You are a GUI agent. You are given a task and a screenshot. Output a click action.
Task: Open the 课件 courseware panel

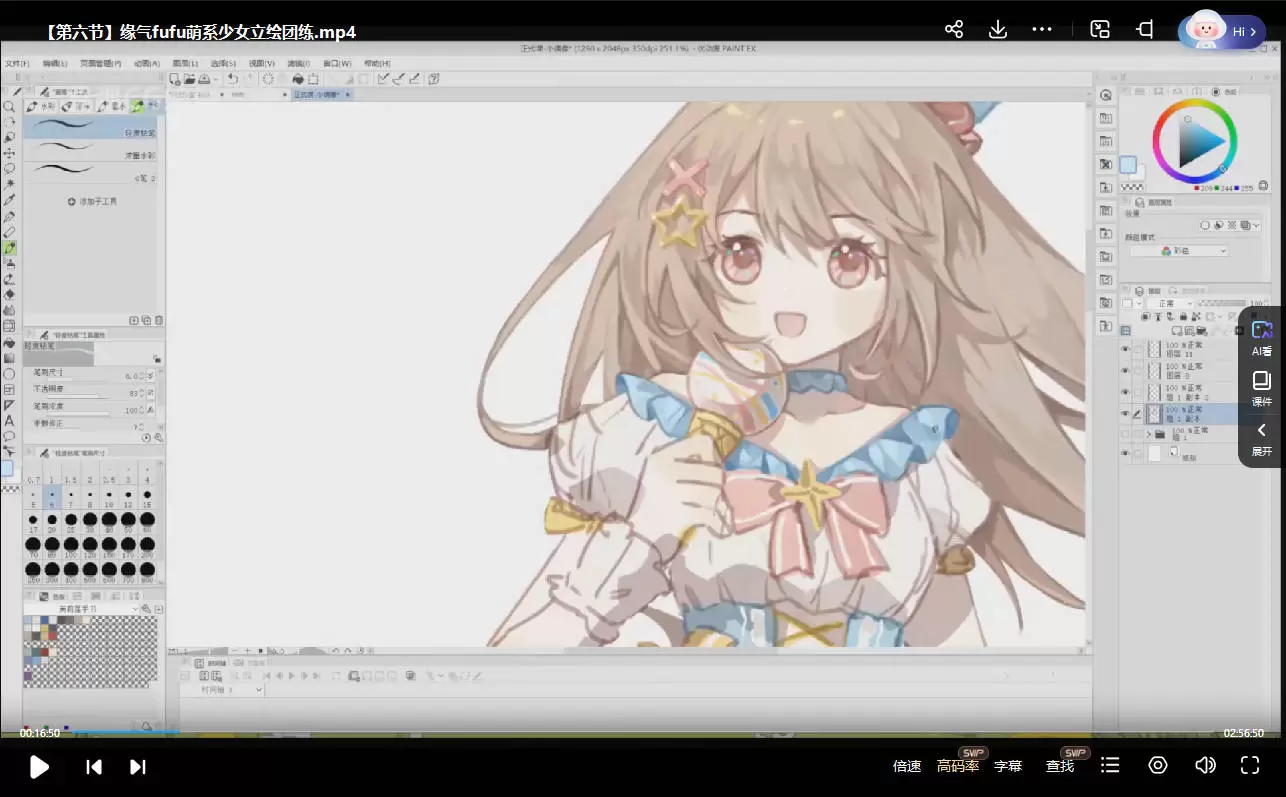click(x=1262, y=389)
